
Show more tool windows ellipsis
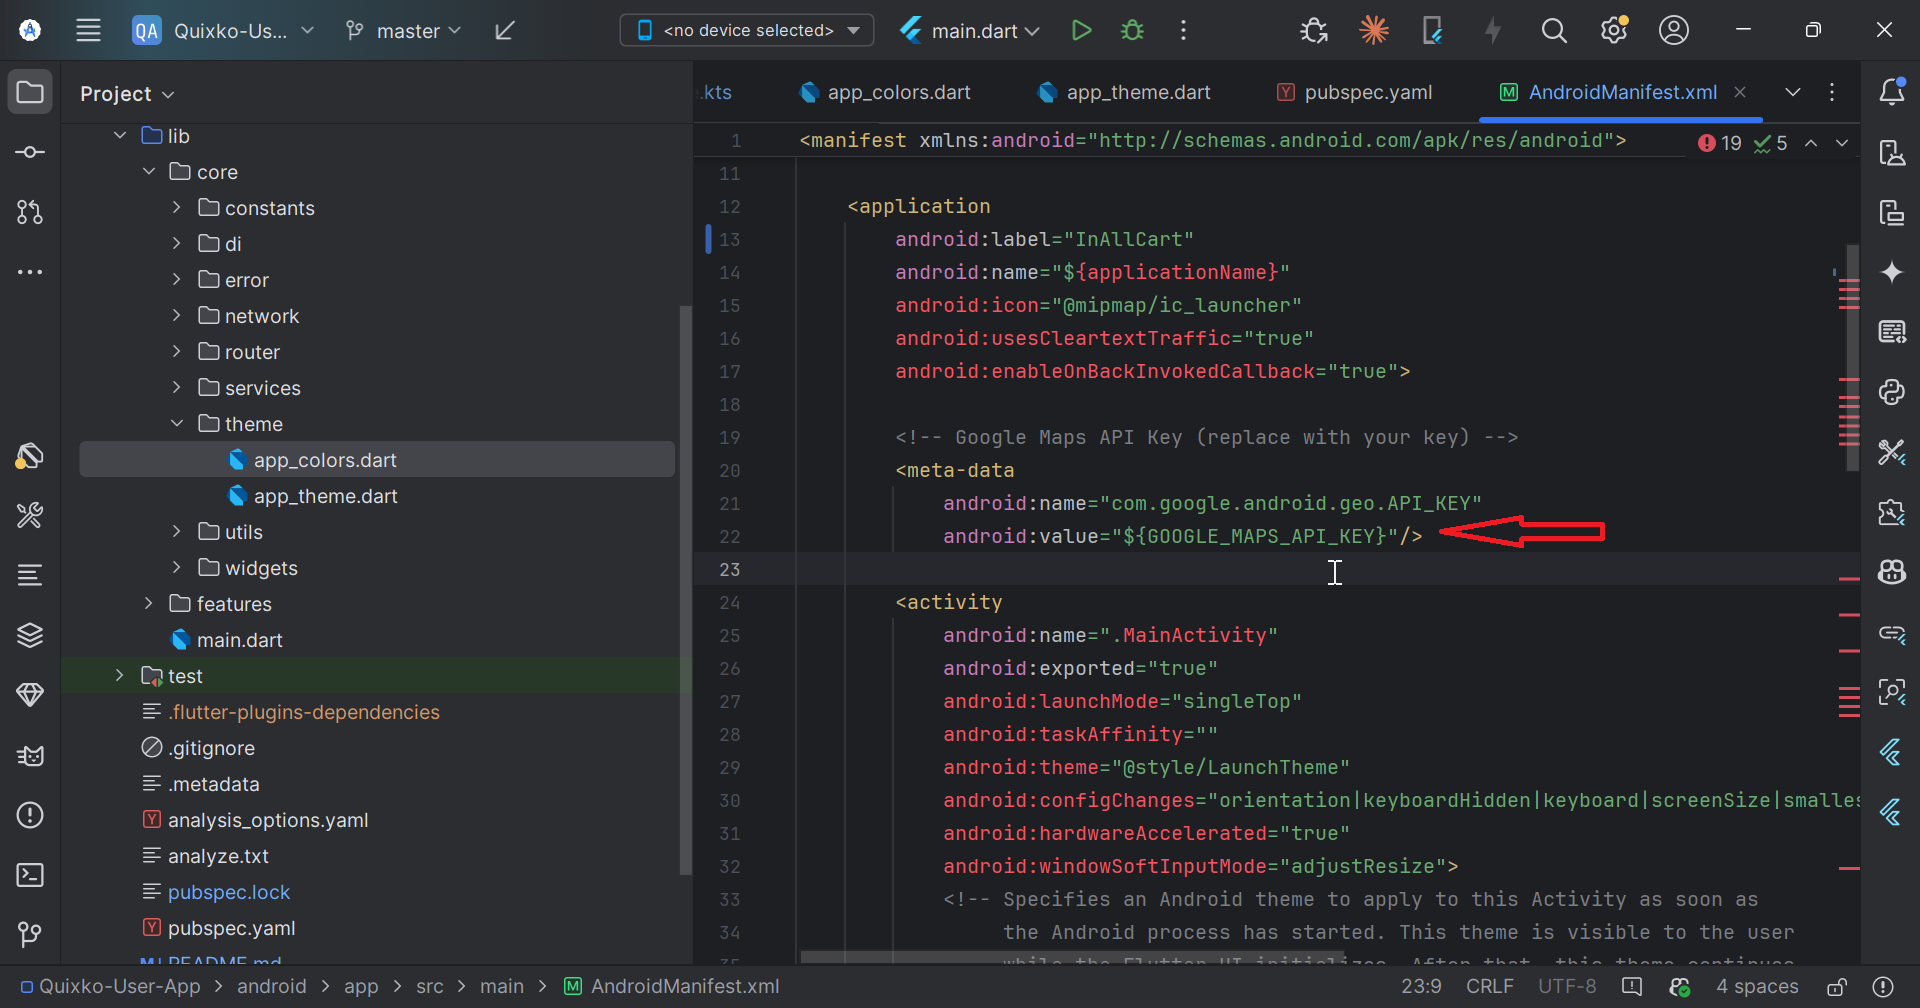click(30, 272)
